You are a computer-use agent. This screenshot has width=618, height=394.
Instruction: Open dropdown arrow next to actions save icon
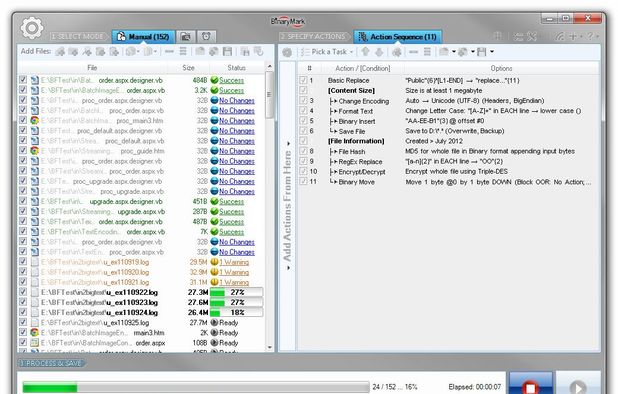coord(492,52)
